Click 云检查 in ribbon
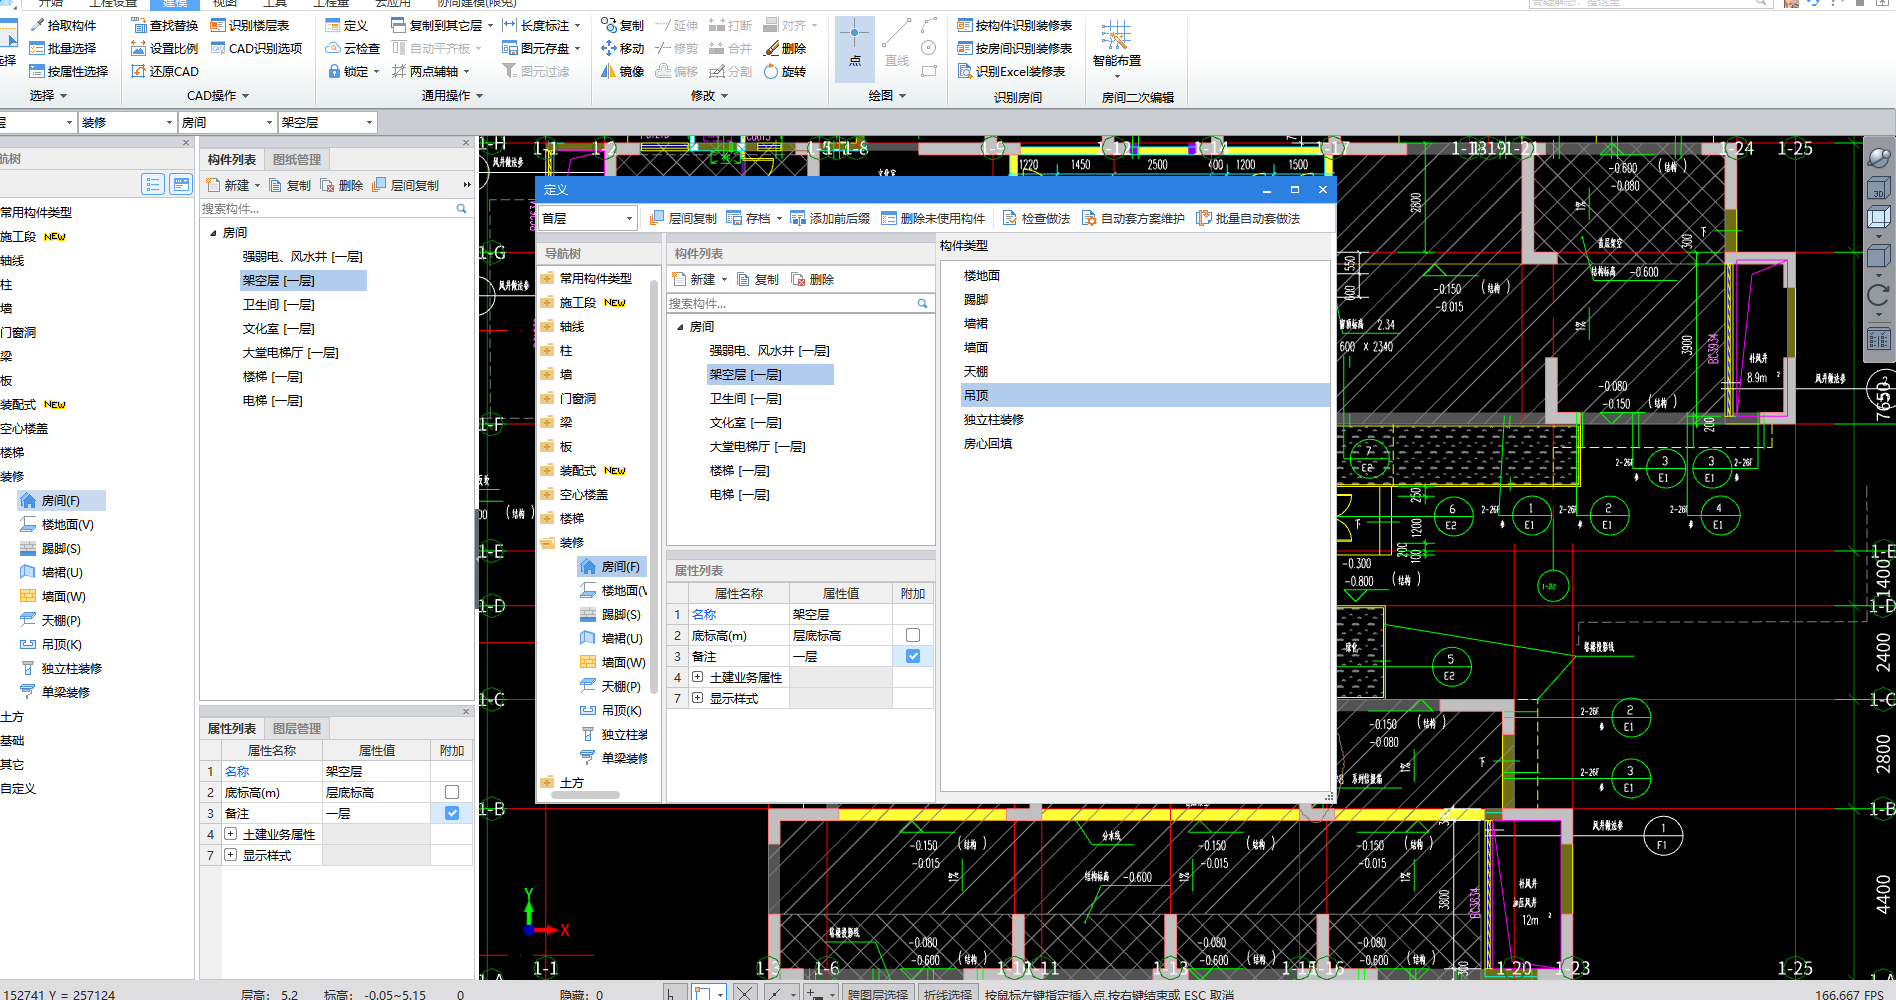1896x1000 pixels. (x=353, y=48)
